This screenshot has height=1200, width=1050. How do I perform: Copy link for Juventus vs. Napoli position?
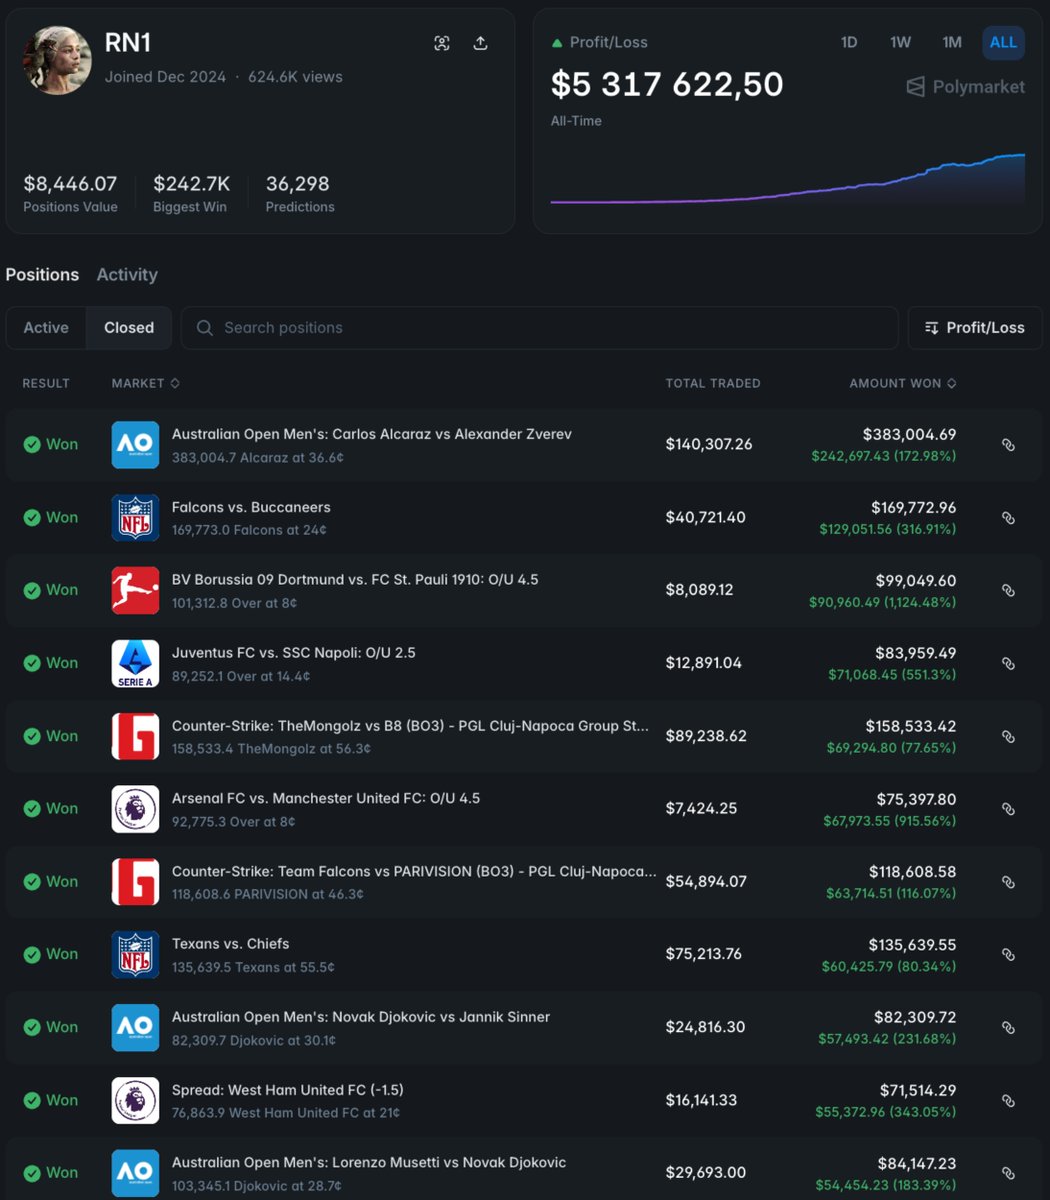click(1008, 664)
